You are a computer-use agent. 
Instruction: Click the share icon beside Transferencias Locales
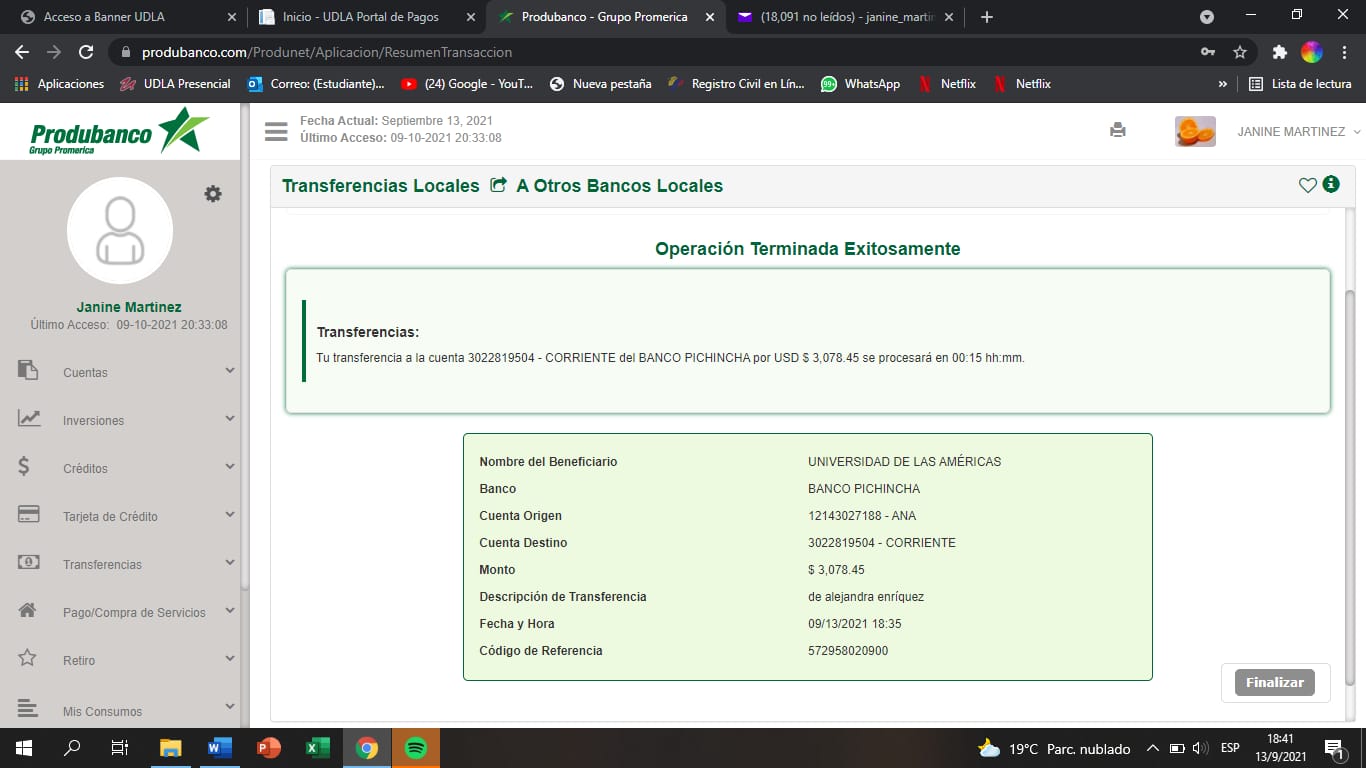[498, 185]
